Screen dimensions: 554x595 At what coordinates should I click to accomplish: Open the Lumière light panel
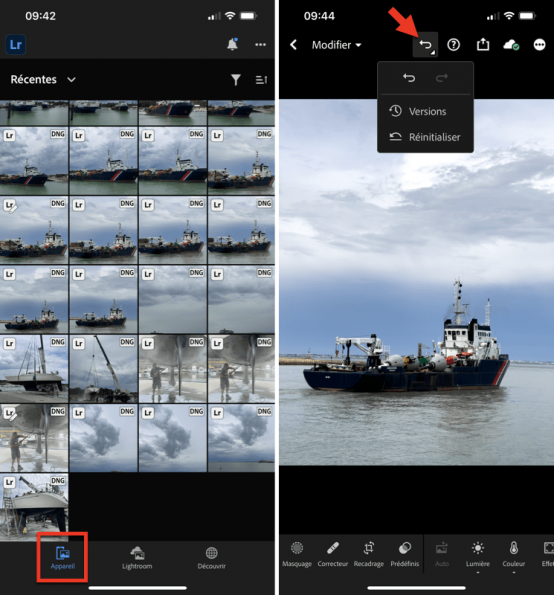[478, 554]
